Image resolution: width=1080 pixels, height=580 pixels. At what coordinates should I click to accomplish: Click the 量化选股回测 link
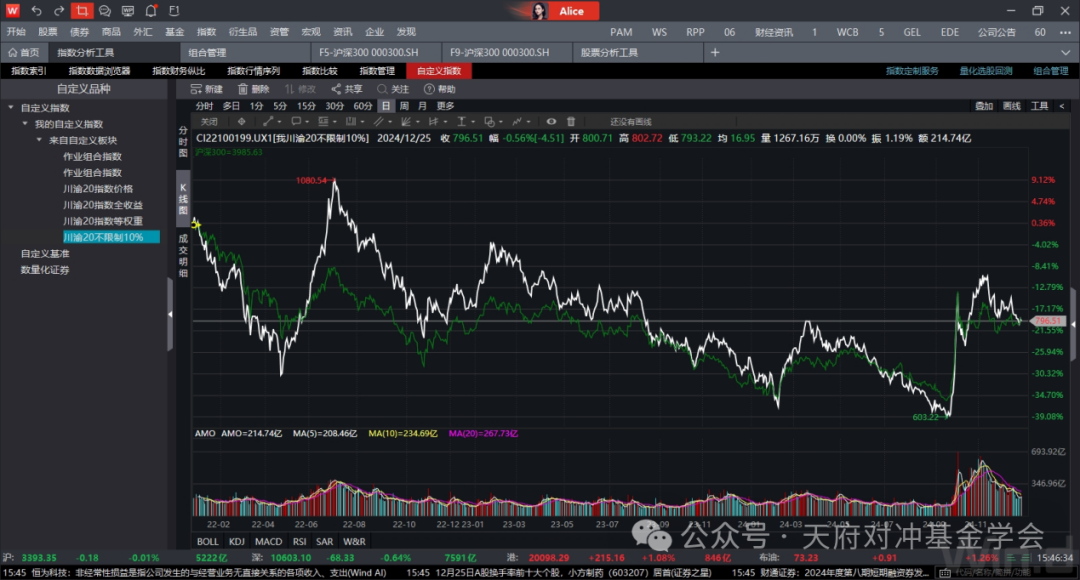coord(985,71)
